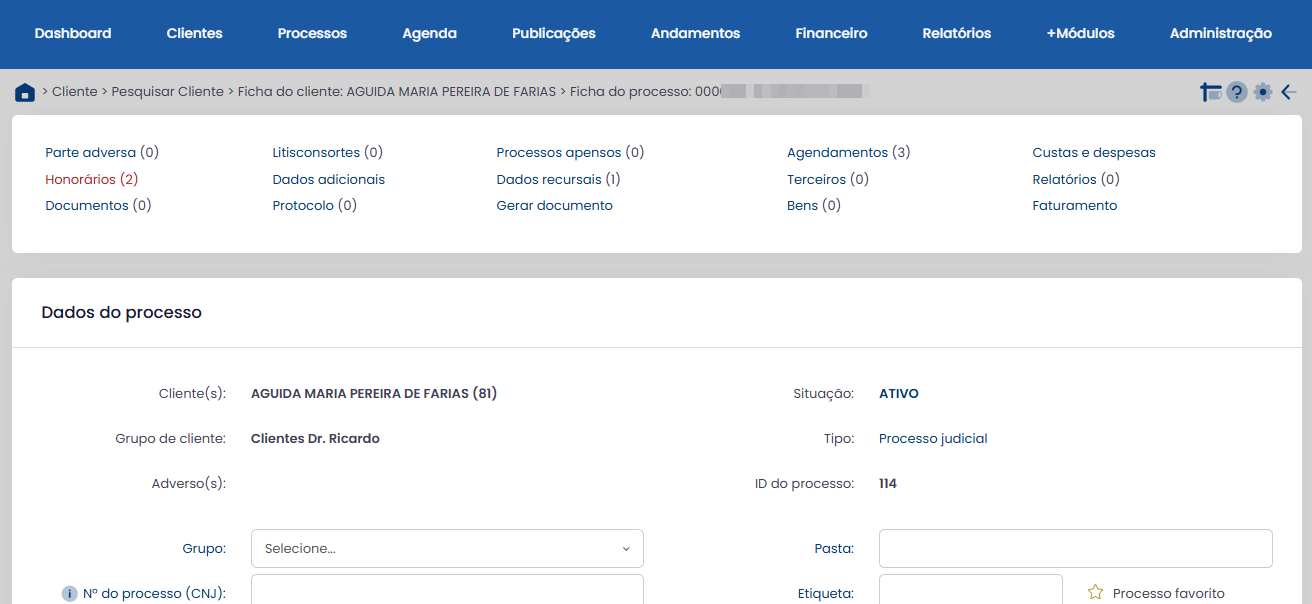This screenshot has width=1312, height=604.
Task: Click into the Pasta input field
Action: (1075, 549)
